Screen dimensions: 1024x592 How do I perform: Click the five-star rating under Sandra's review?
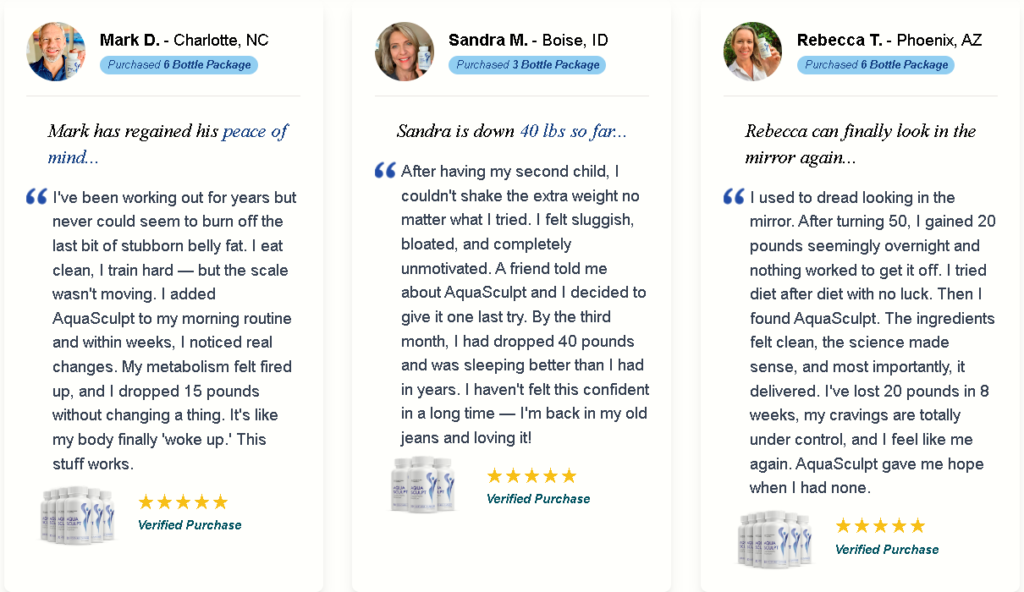click(x=531, y=476)
